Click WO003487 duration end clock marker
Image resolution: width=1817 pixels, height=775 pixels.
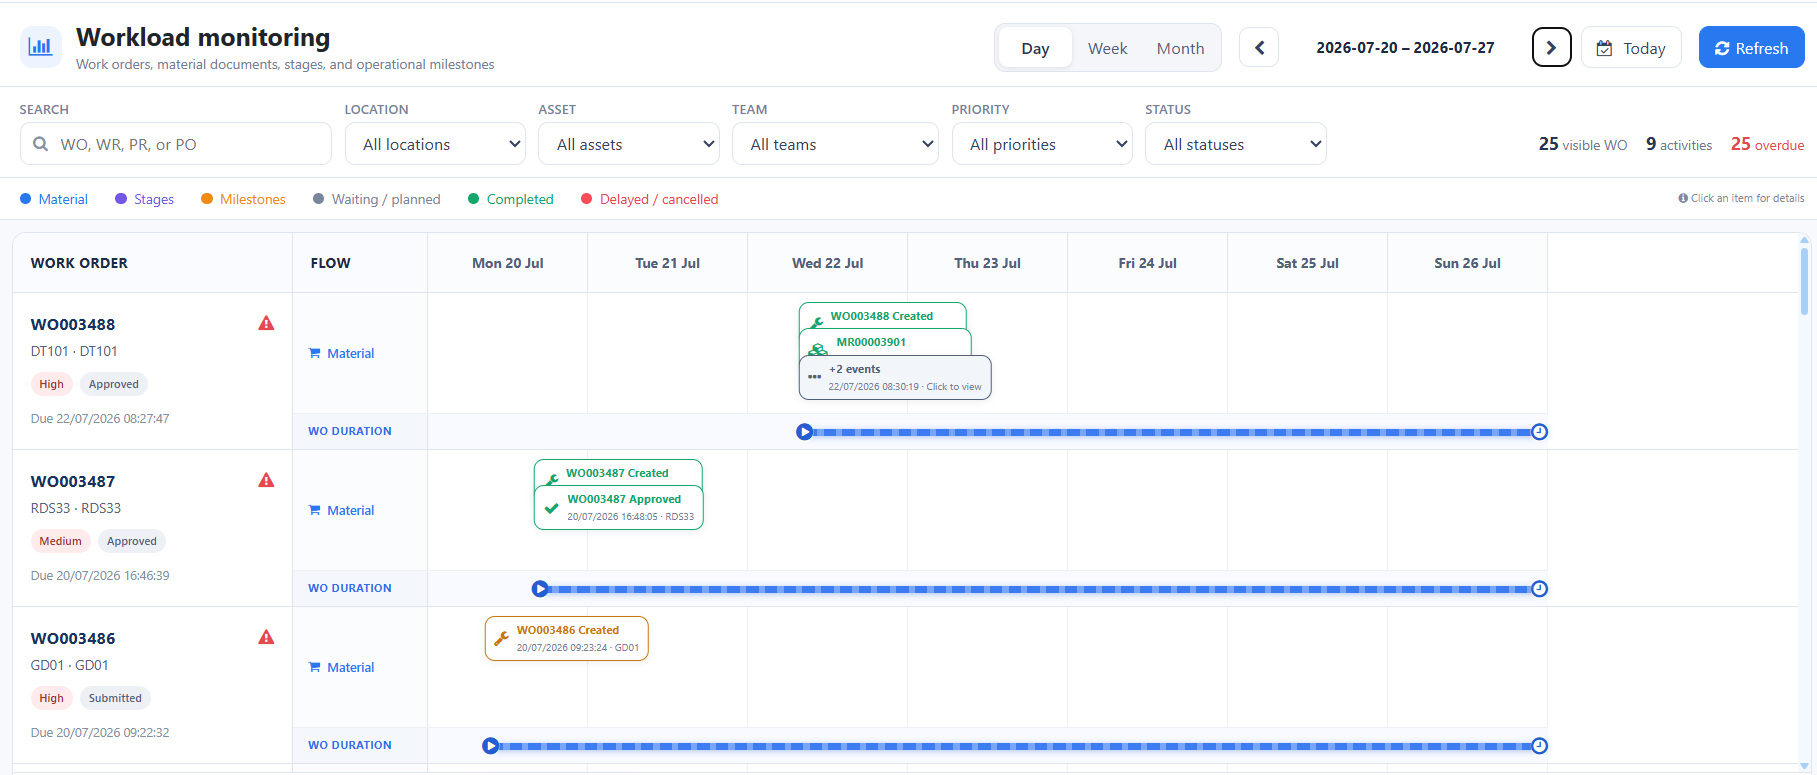click(x=1540, y=589)
